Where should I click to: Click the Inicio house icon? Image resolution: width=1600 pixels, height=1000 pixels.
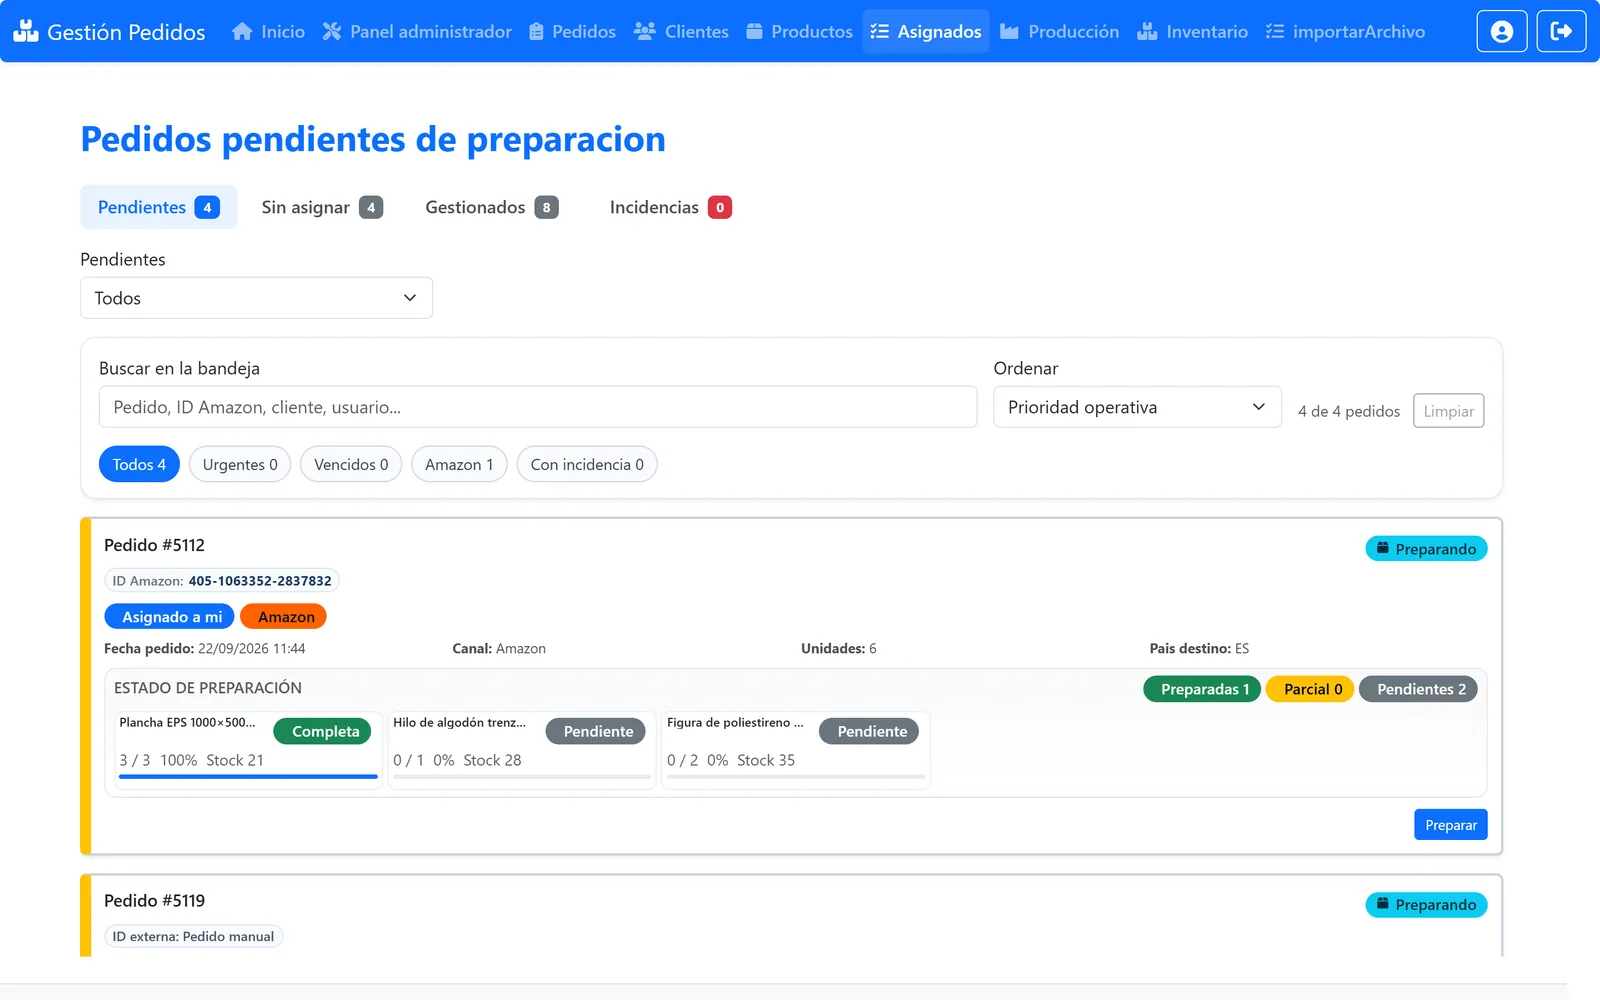click(x=242, y=31)
